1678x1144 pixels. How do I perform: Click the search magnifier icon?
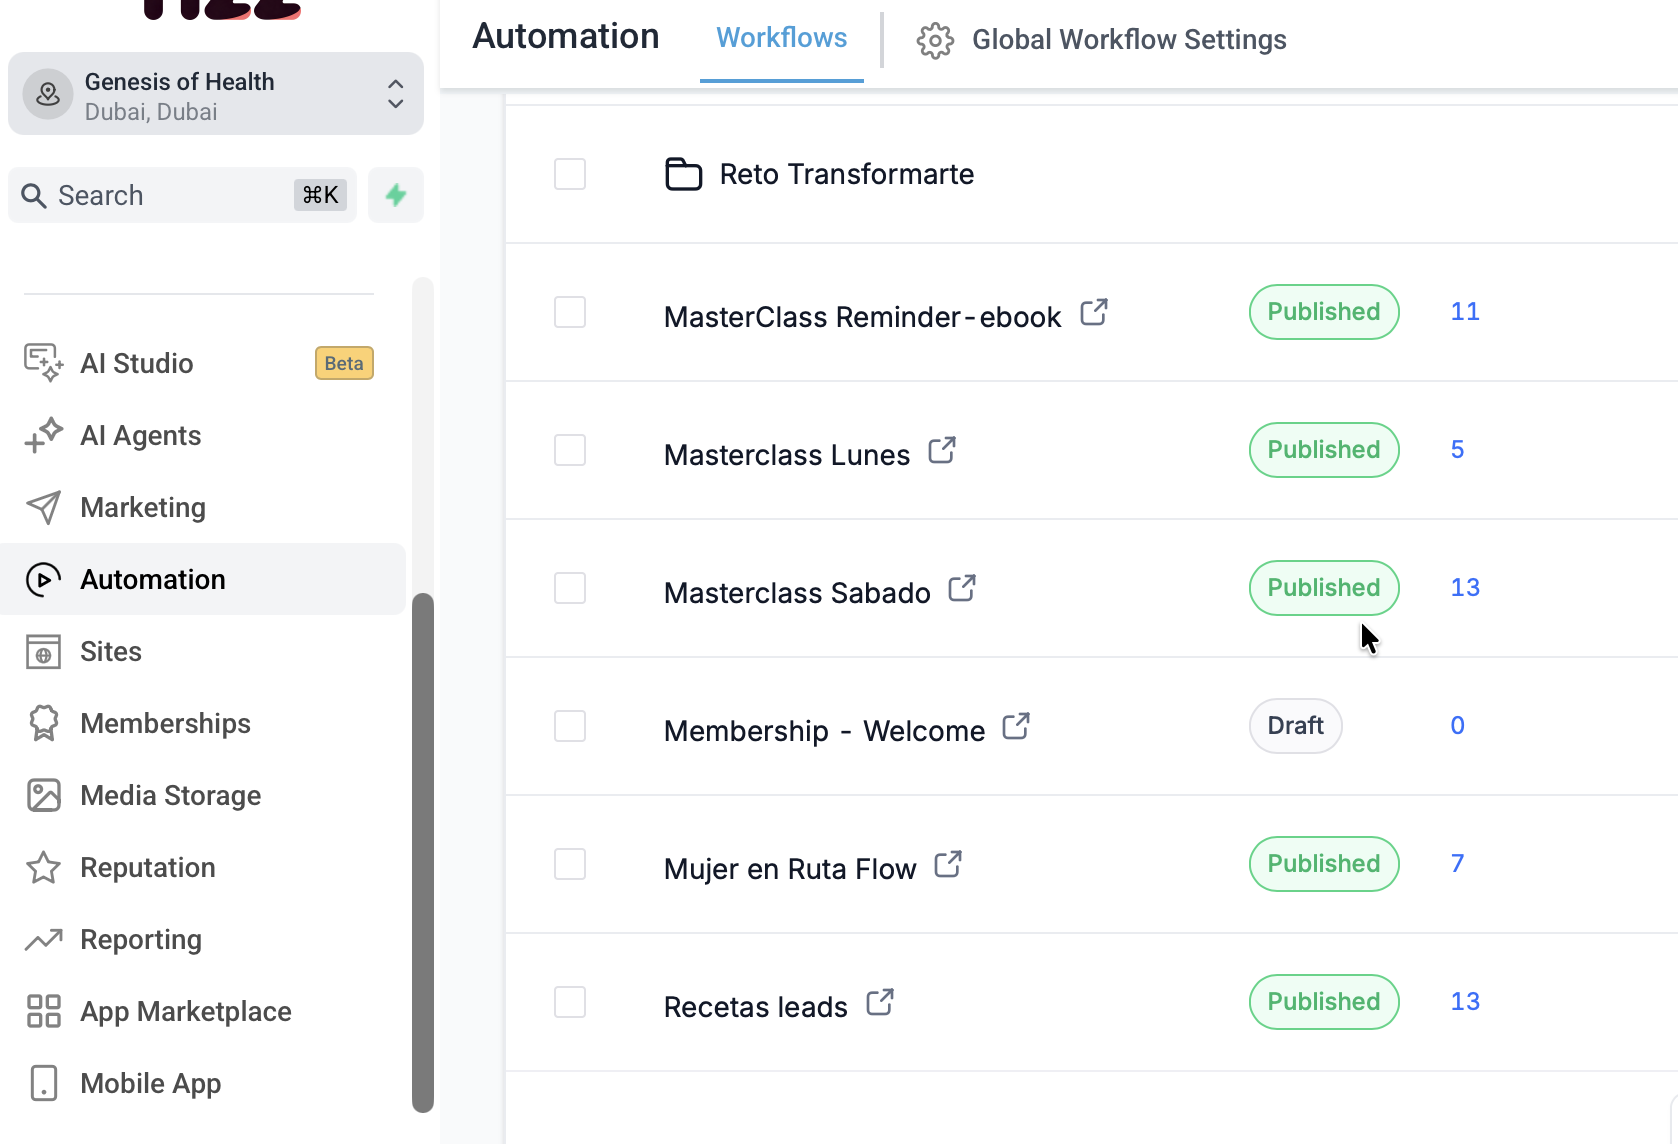coord(34,195)
